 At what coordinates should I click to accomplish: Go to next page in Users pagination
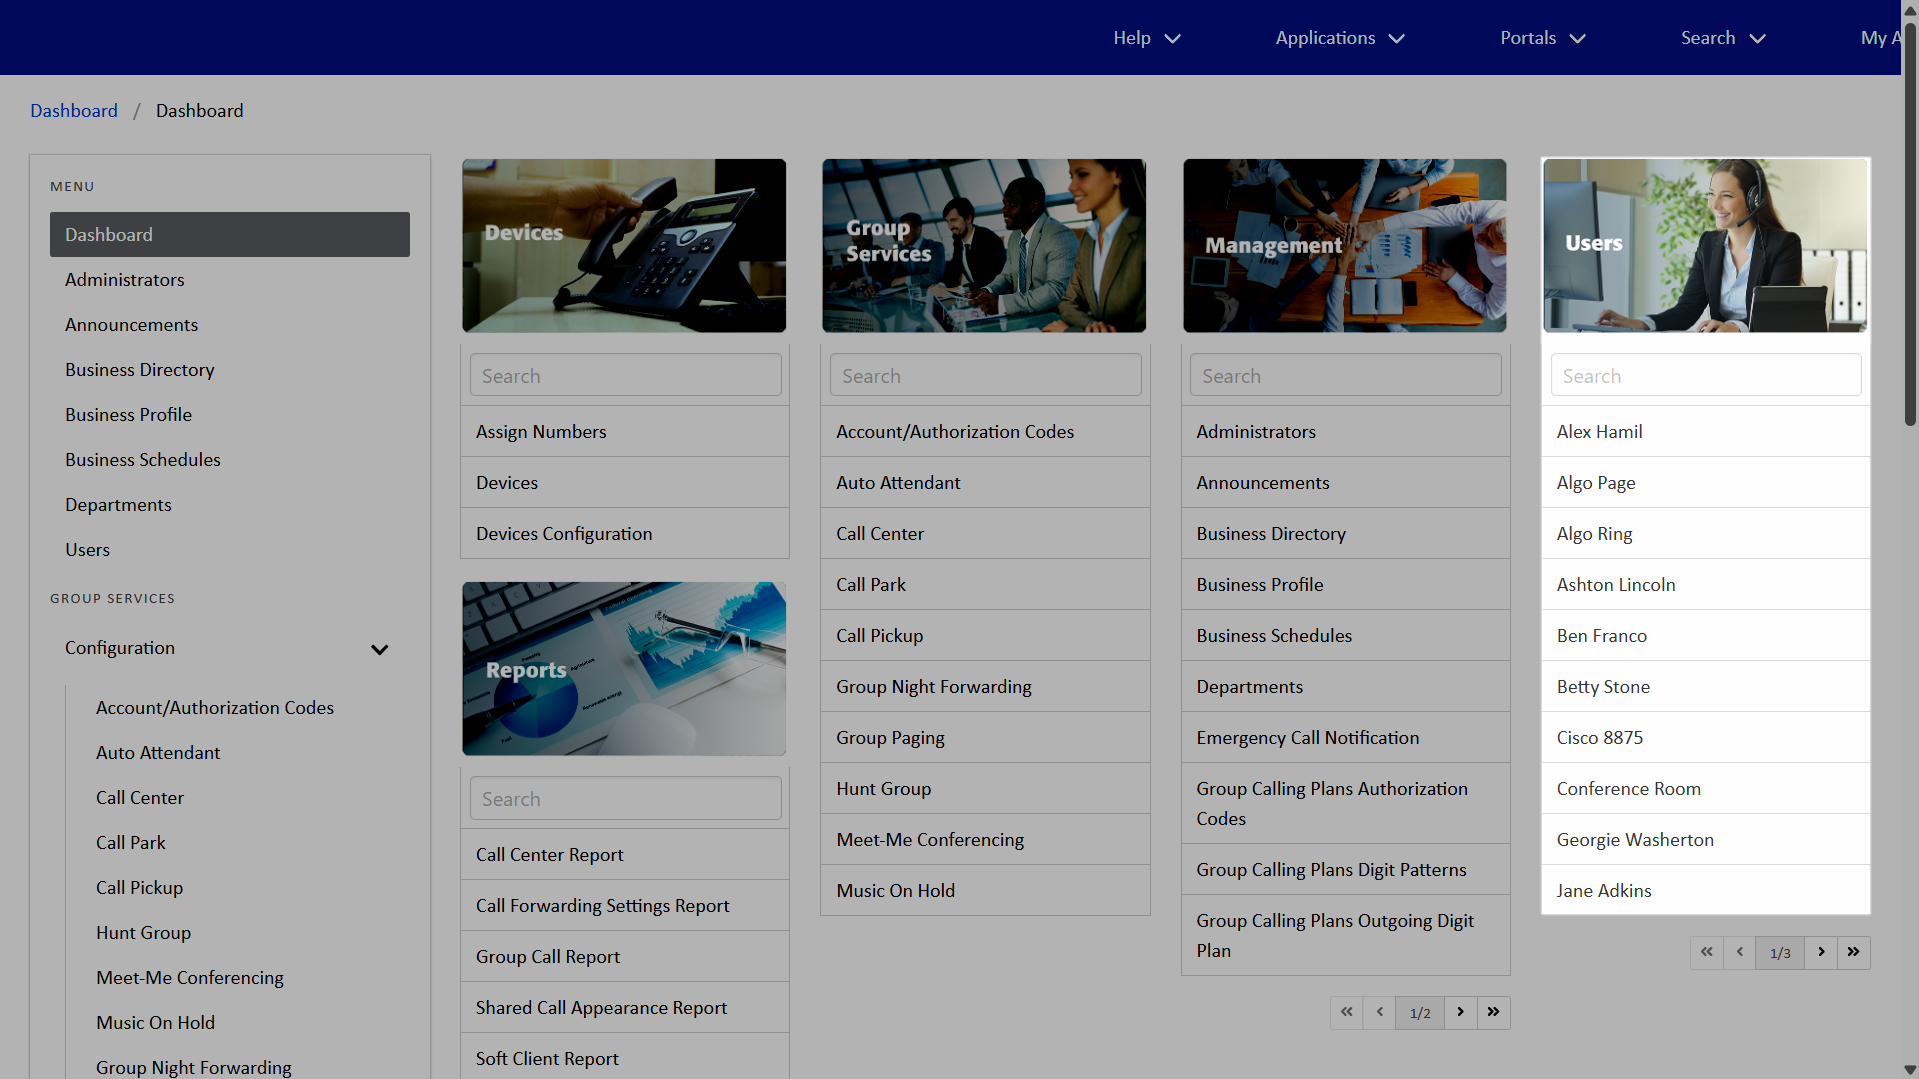pos(1821,952)
